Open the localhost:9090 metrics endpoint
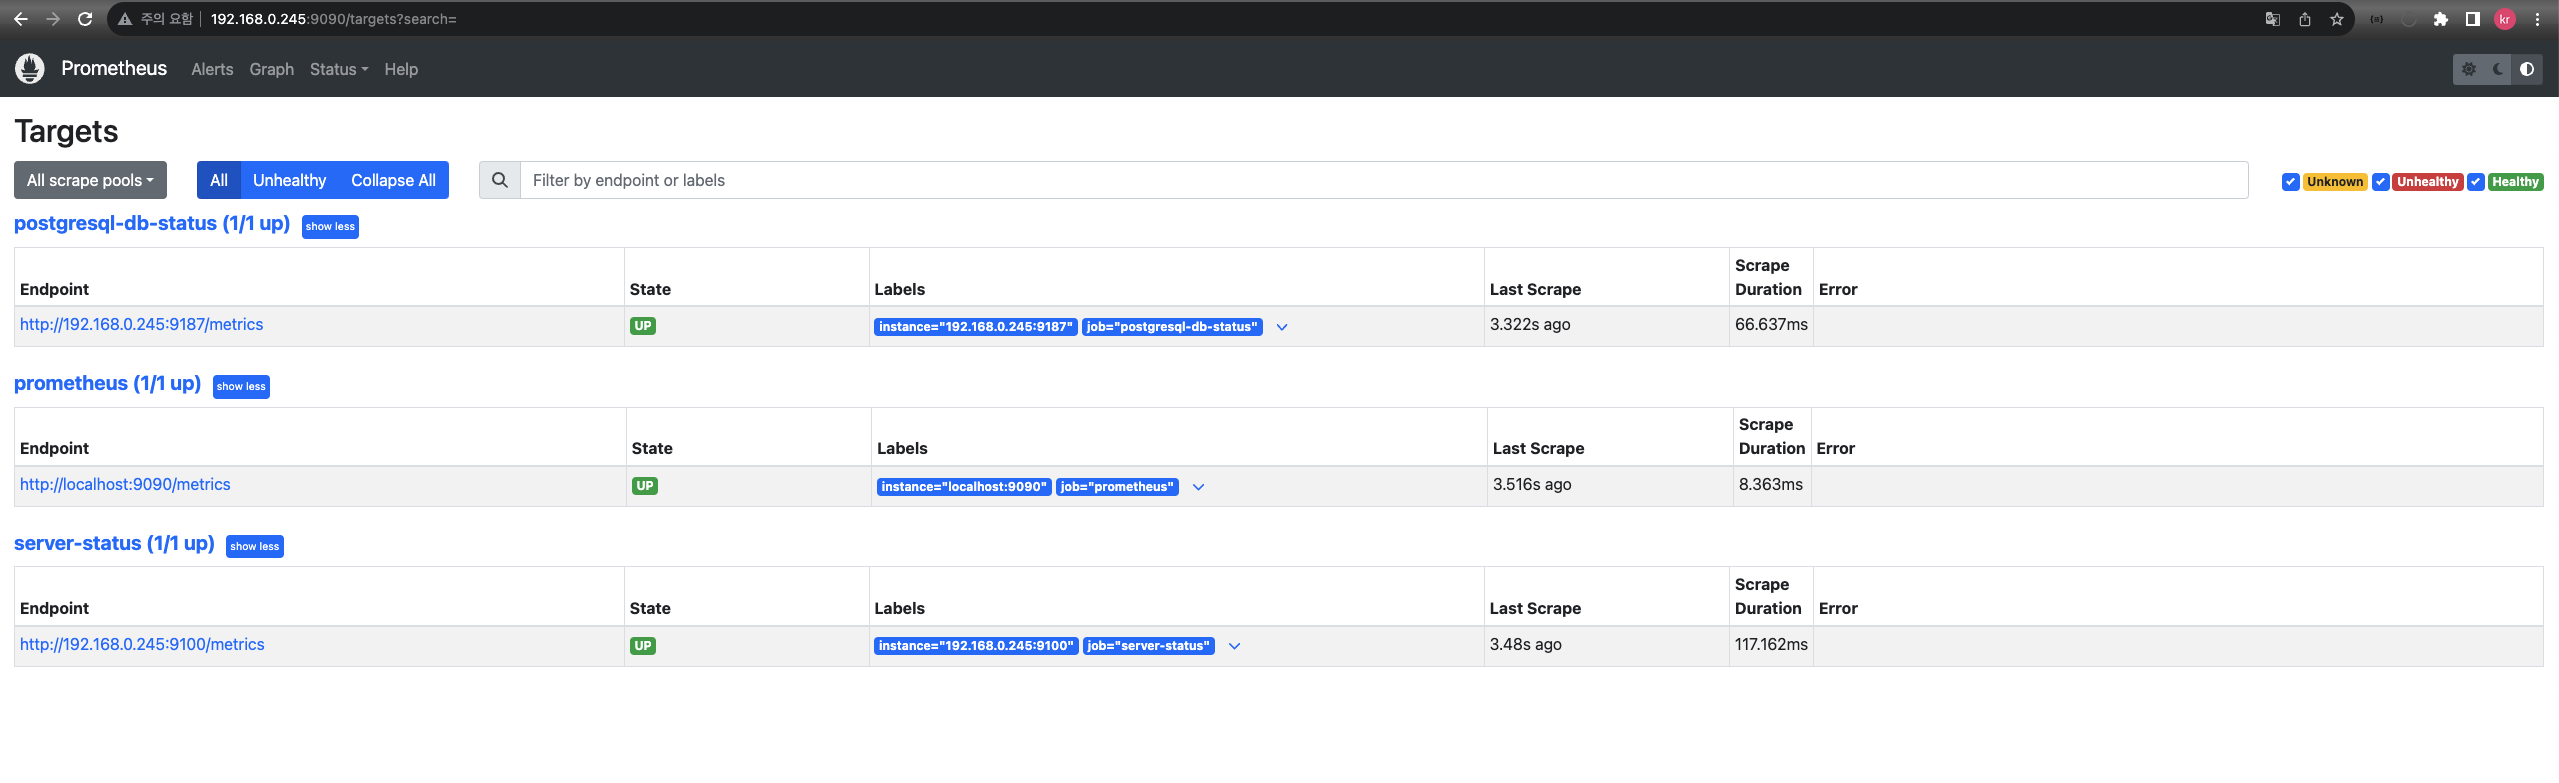Image resolution: width=2559 pixels, height=783 pixels. [125, 484]
